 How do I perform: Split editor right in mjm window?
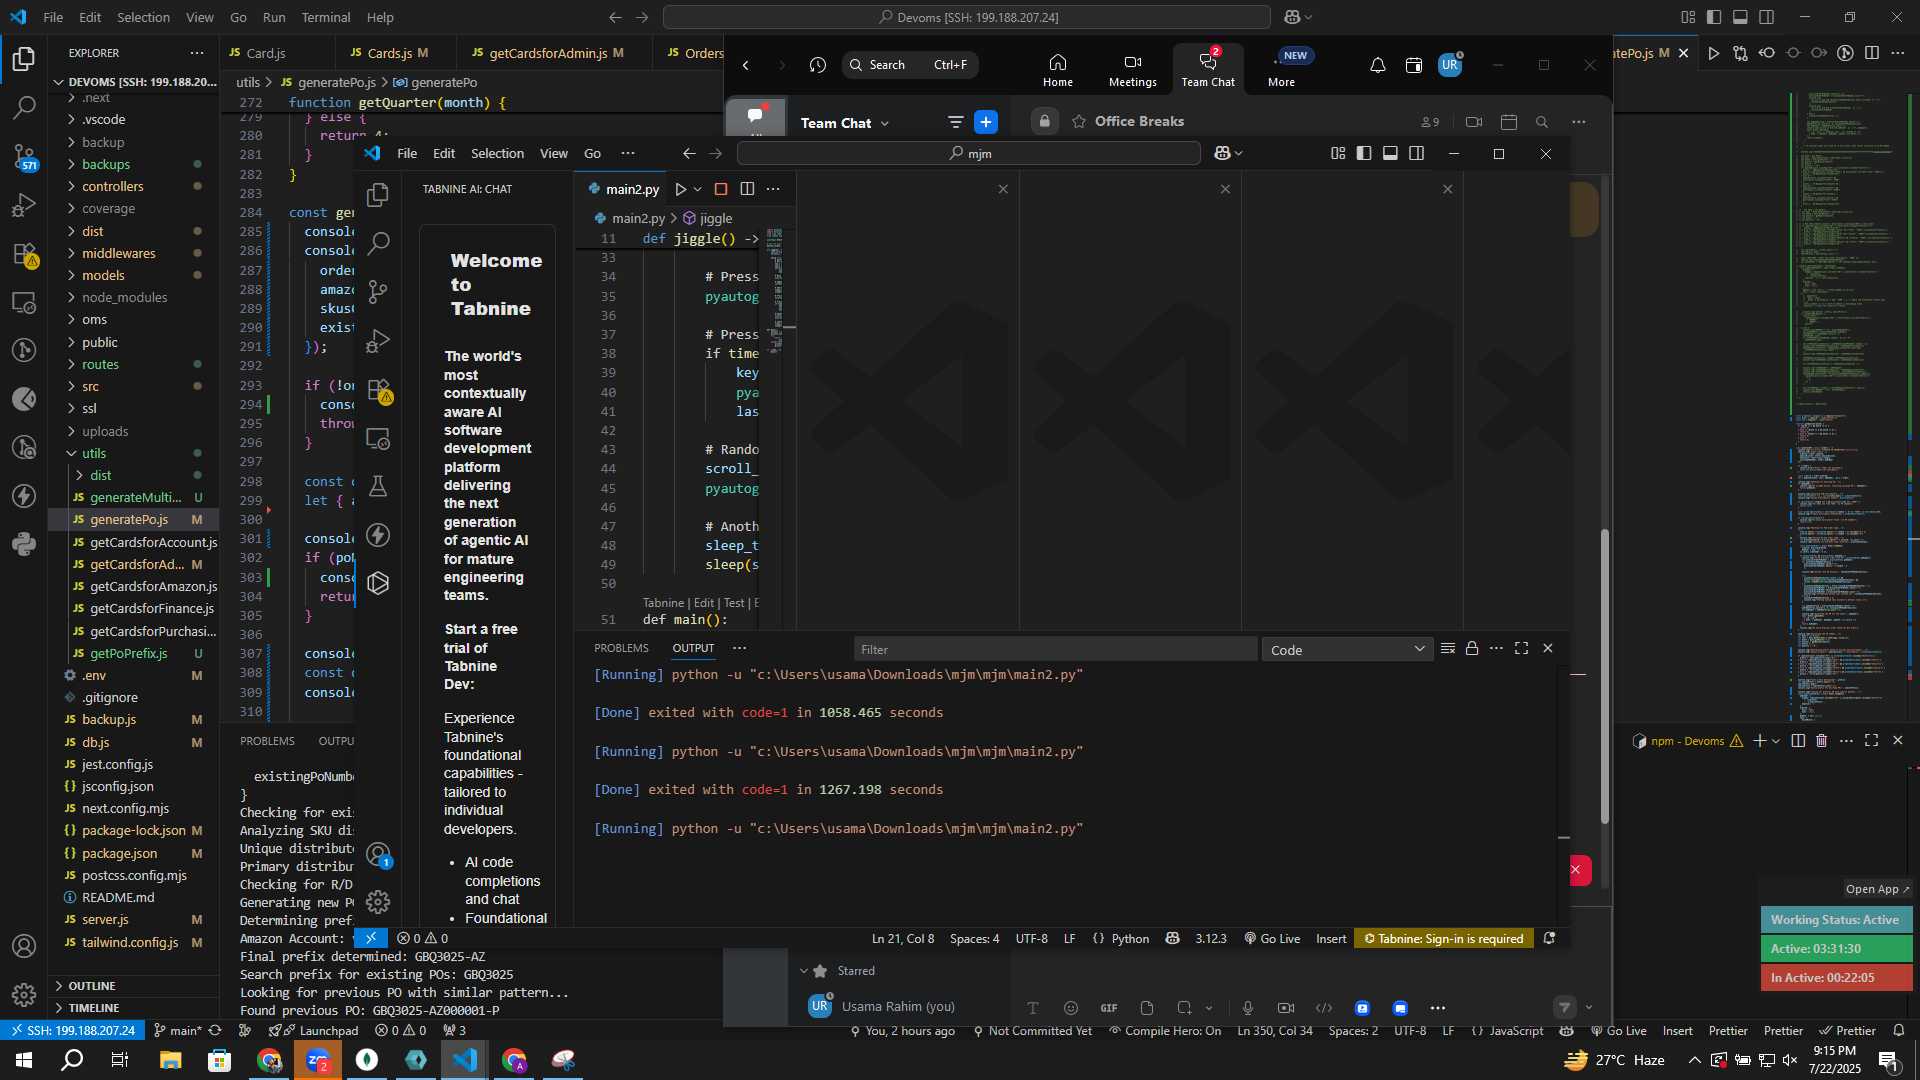pos(747,189)
